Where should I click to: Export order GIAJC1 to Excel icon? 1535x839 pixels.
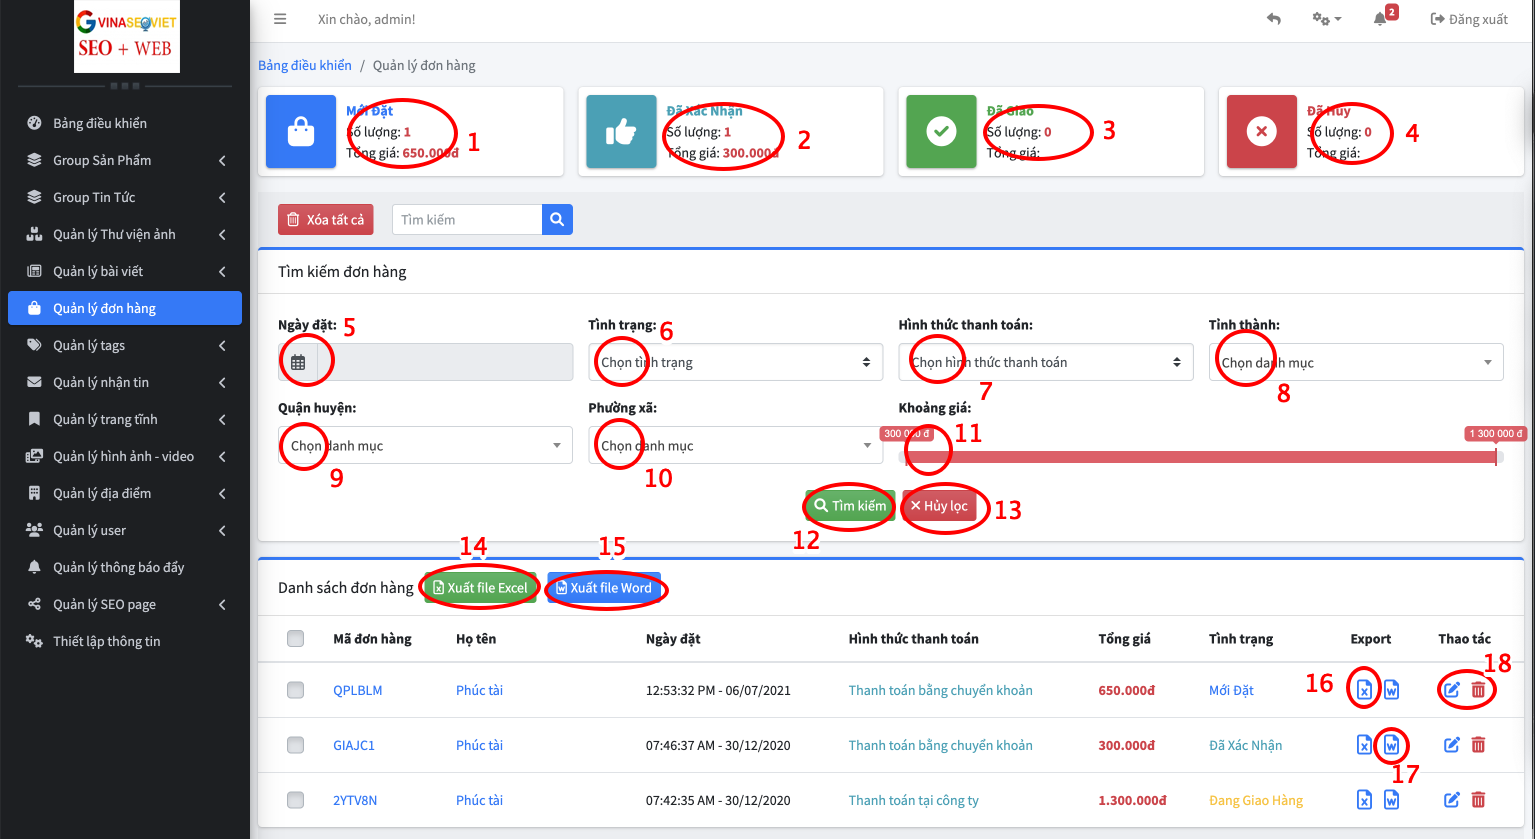click(x=1364, y=745)
